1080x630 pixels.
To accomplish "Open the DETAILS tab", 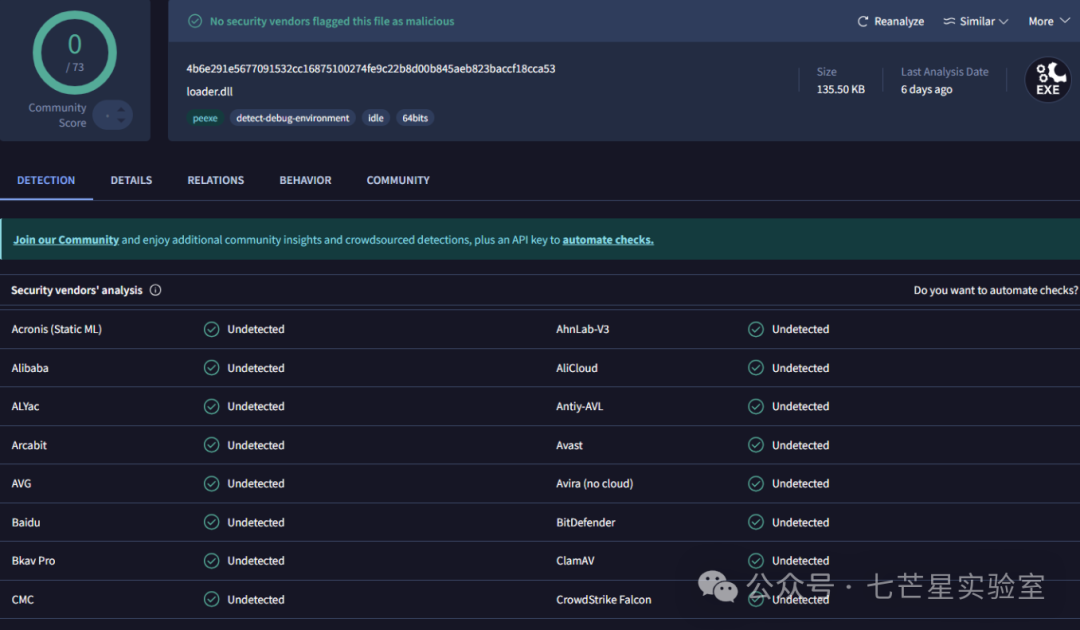I will (131, 180).
